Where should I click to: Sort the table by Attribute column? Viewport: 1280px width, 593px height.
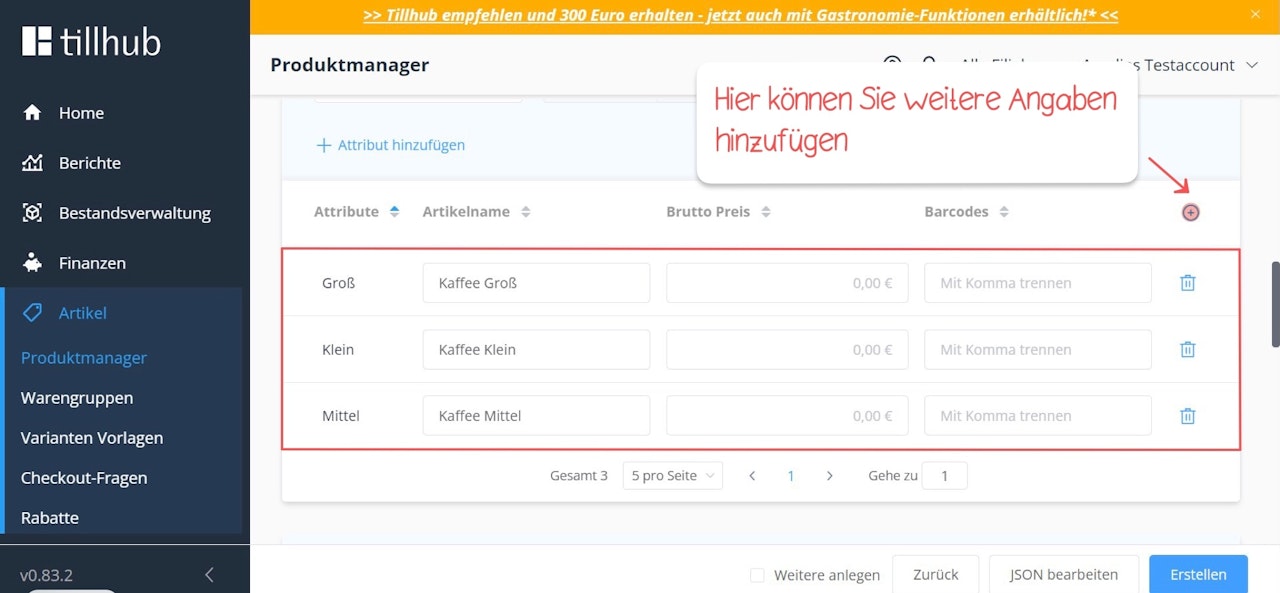coord(356,212)
